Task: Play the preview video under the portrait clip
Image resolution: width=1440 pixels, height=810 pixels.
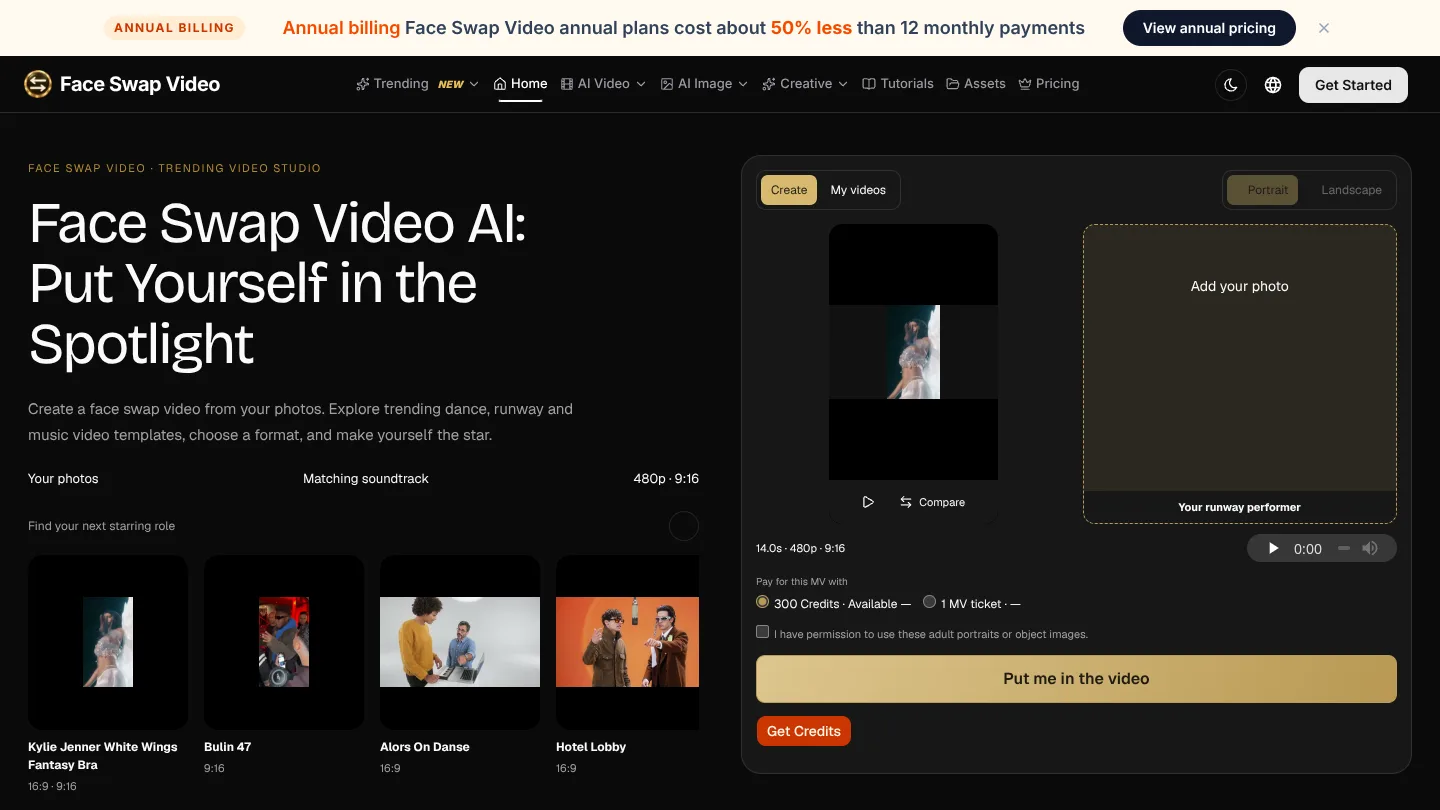Action: point(868,502)
